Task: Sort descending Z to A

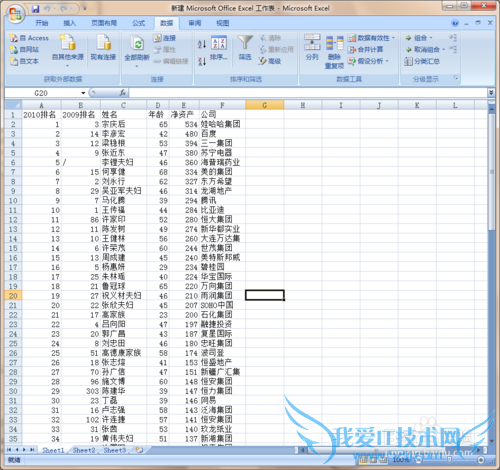Action: (x=202, y=61)
